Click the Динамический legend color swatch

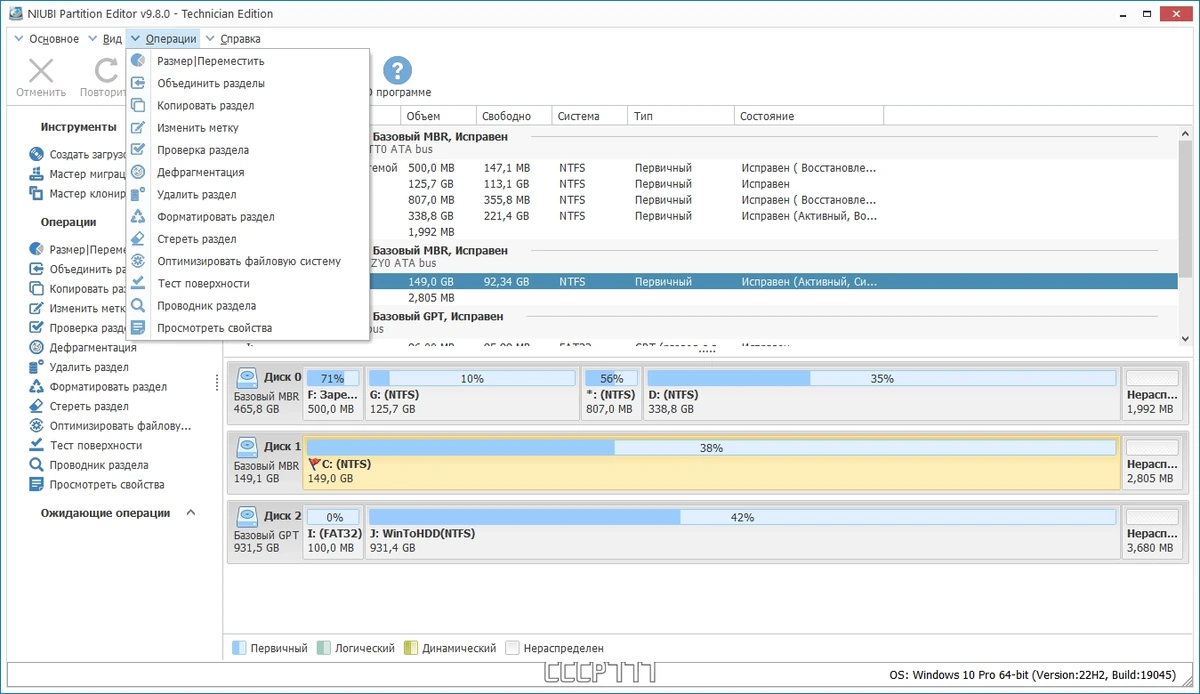point(410,648)
